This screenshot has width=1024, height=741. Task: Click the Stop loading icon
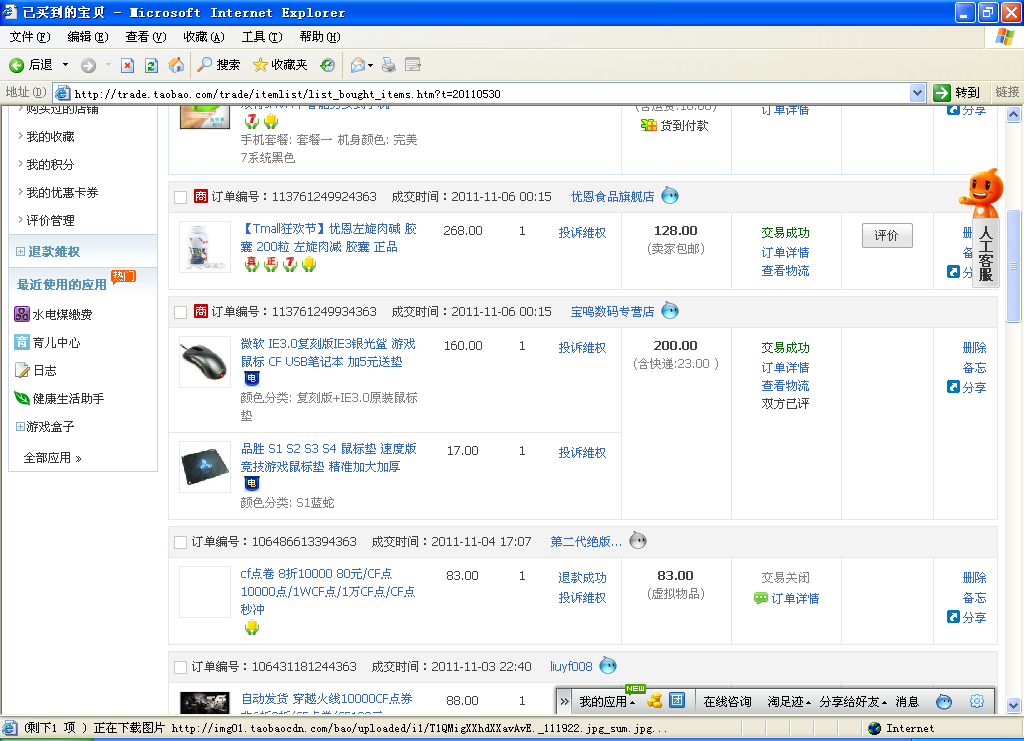click(x=128, y=65)
